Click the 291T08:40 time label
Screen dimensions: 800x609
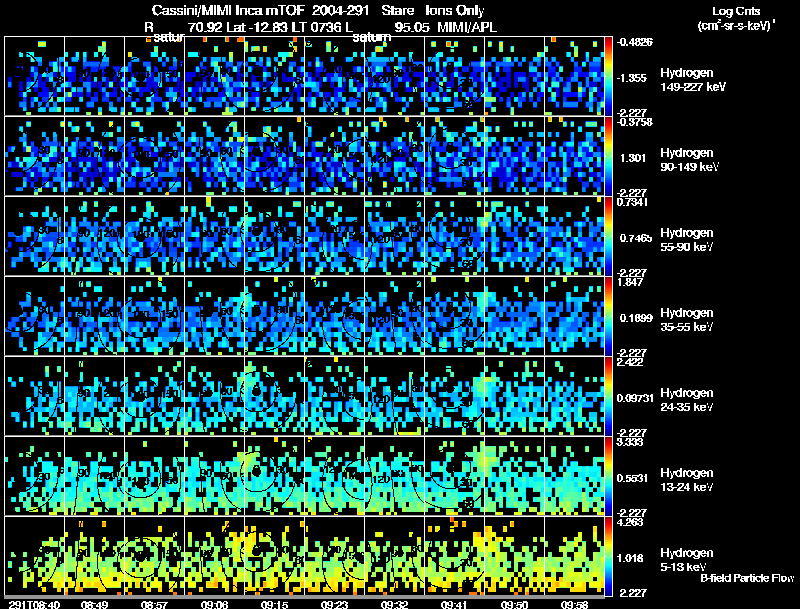[x=34, y=605]
